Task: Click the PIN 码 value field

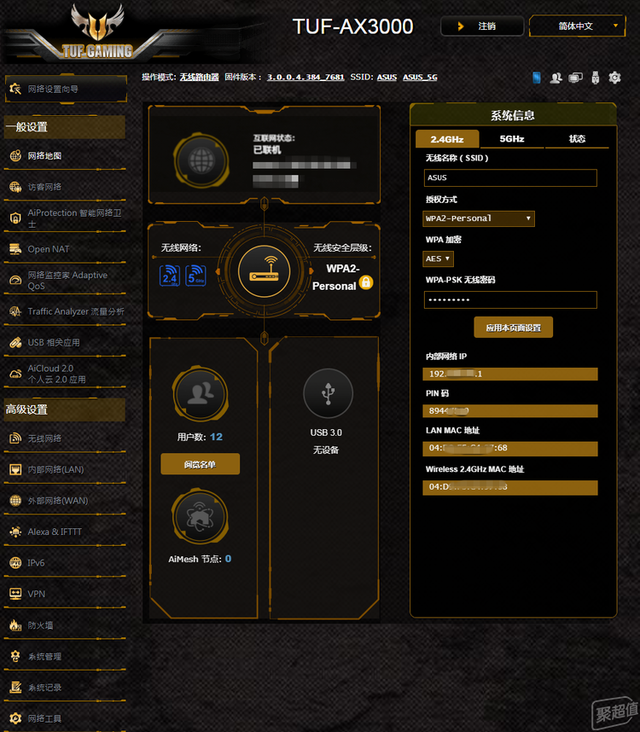Action: pyautogui.click(x=510, y=411)
